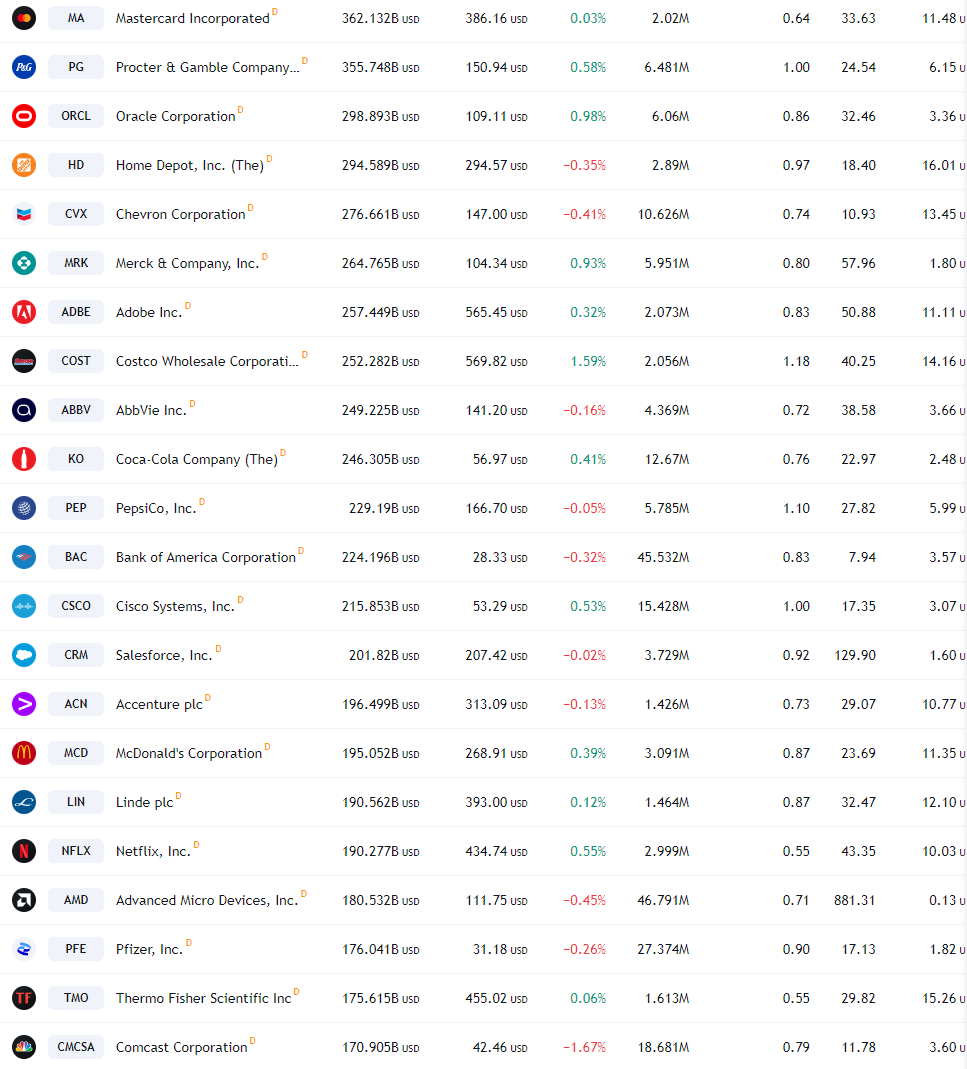Click the Home Depot logo icon
This screenshot has height=1069, width=967.
click(x=24, y=165)
